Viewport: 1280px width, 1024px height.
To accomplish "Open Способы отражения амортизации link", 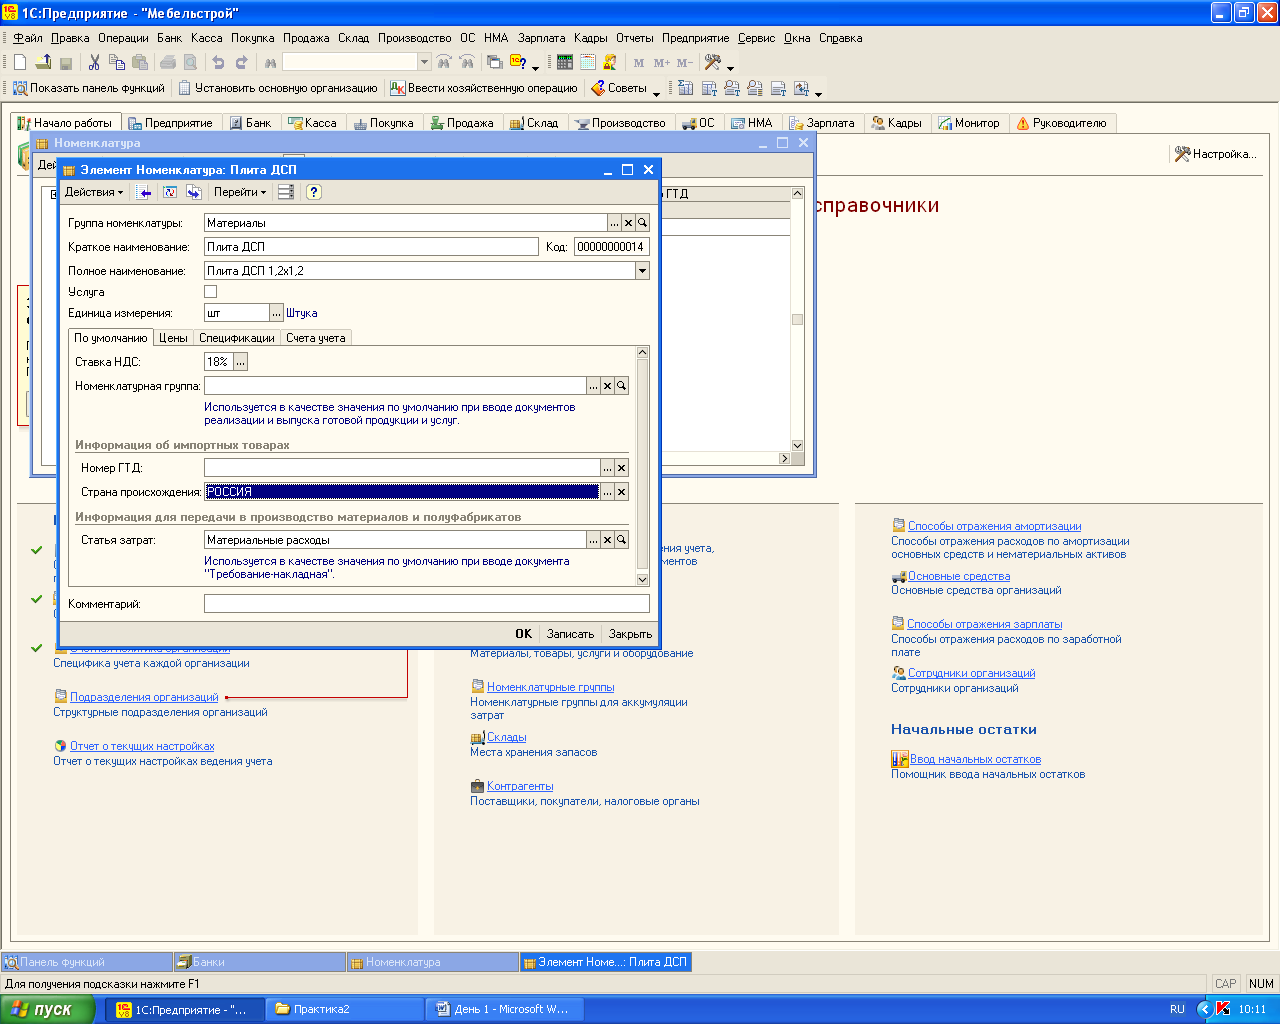I will click(994, 526).
